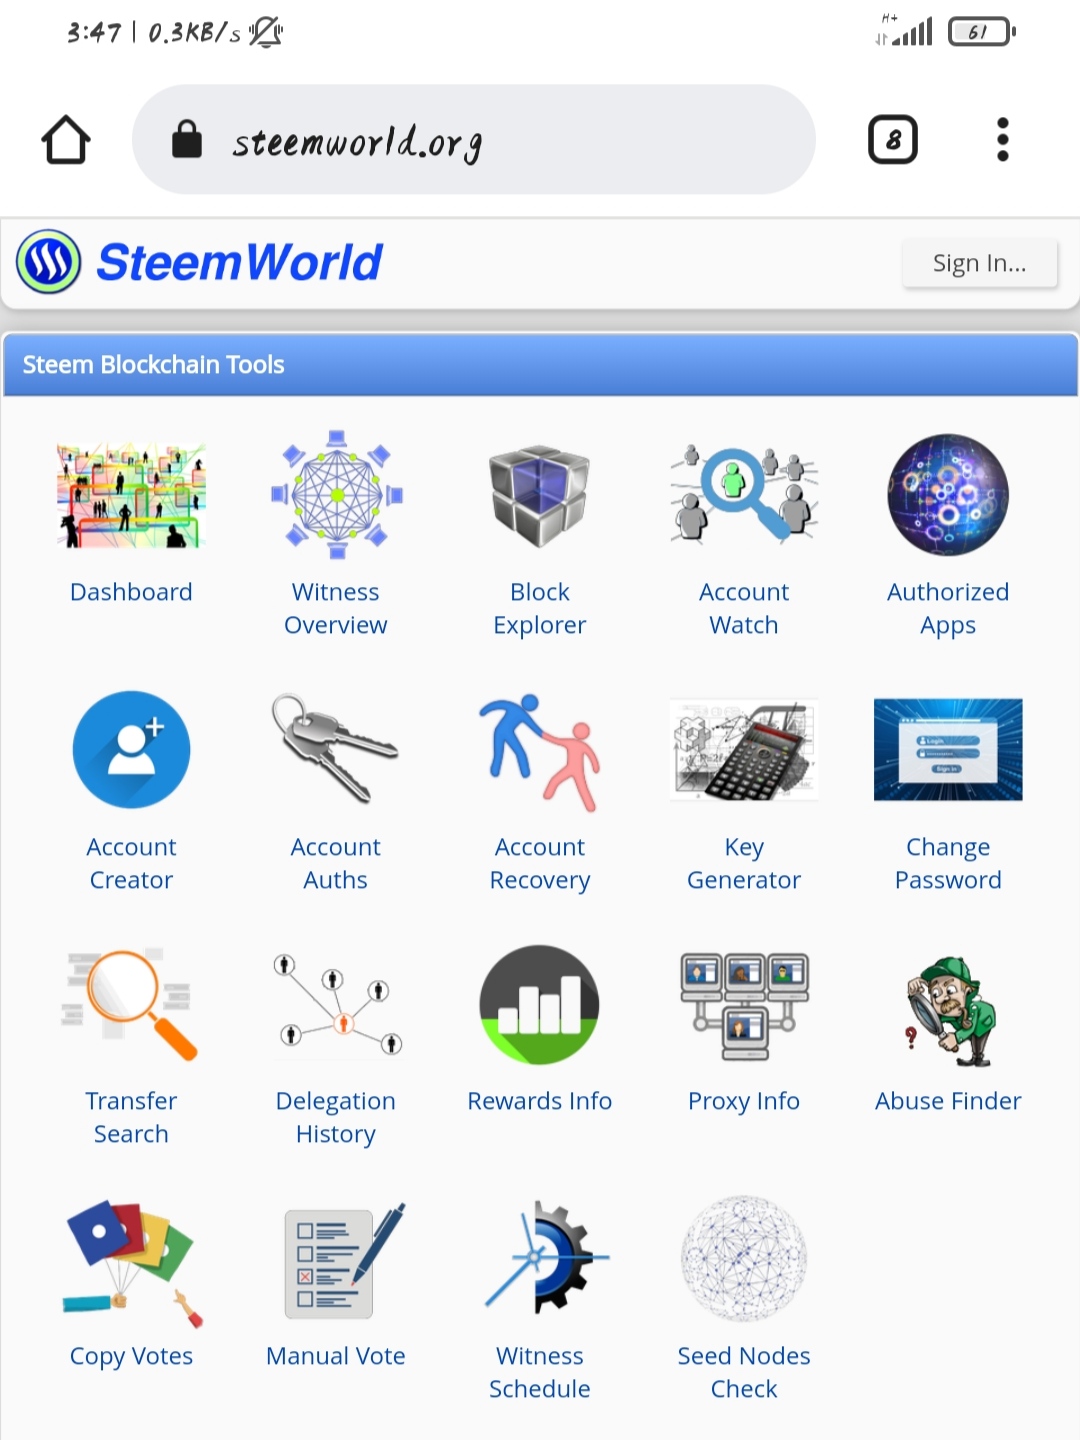Tap the padlock site security icon
1080x1440 pixels.
click(187, 139)
